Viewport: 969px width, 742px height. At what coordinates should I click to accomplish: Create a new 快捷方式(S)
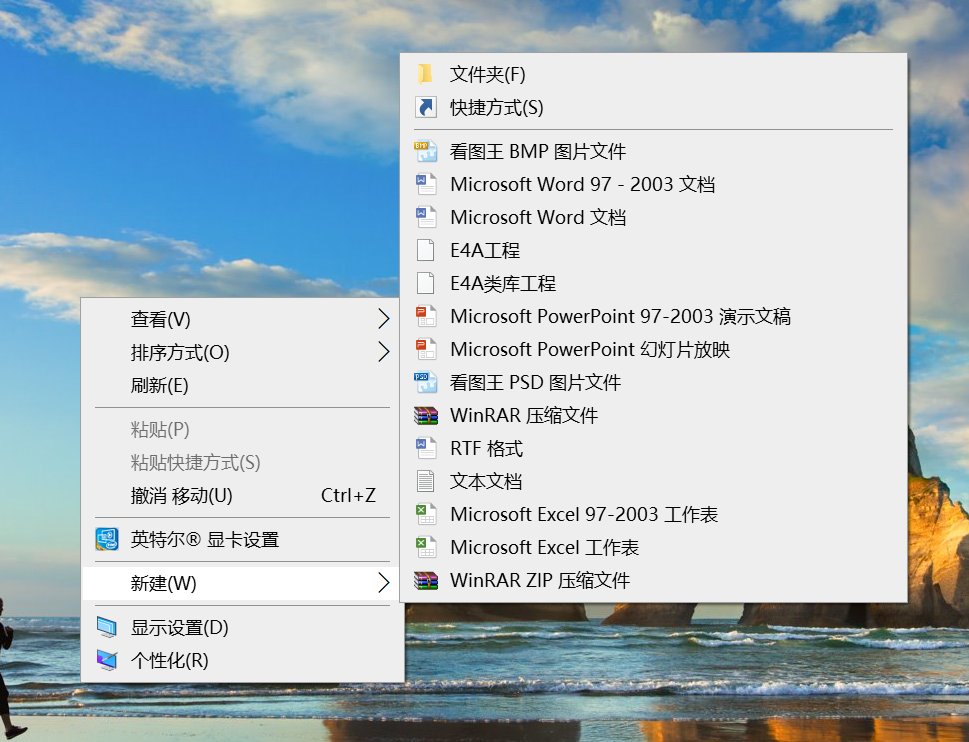[x=654, y=108]
